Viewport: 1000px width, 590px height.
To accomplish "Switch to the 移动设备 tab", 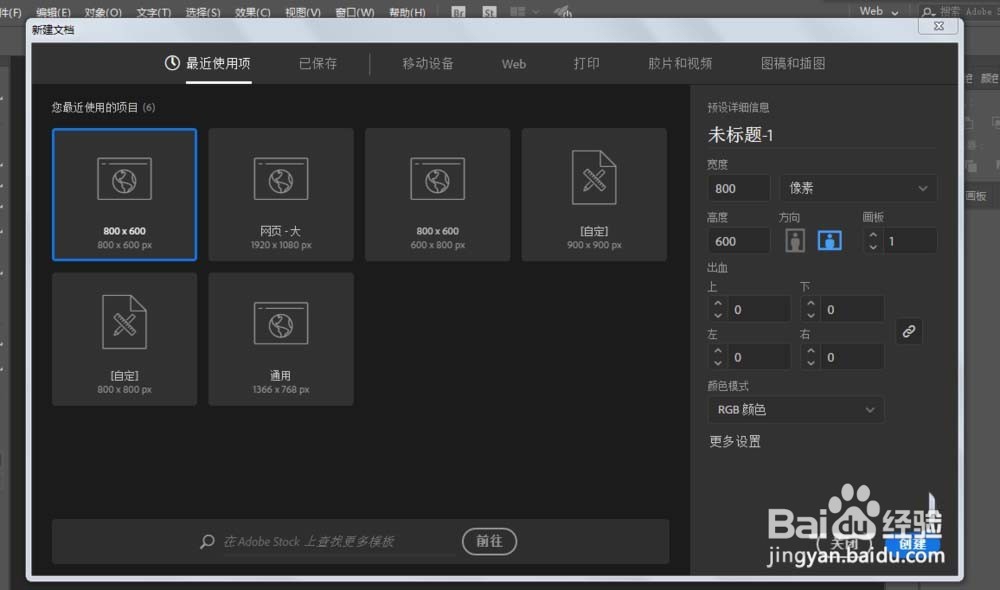I will (428, 63).
